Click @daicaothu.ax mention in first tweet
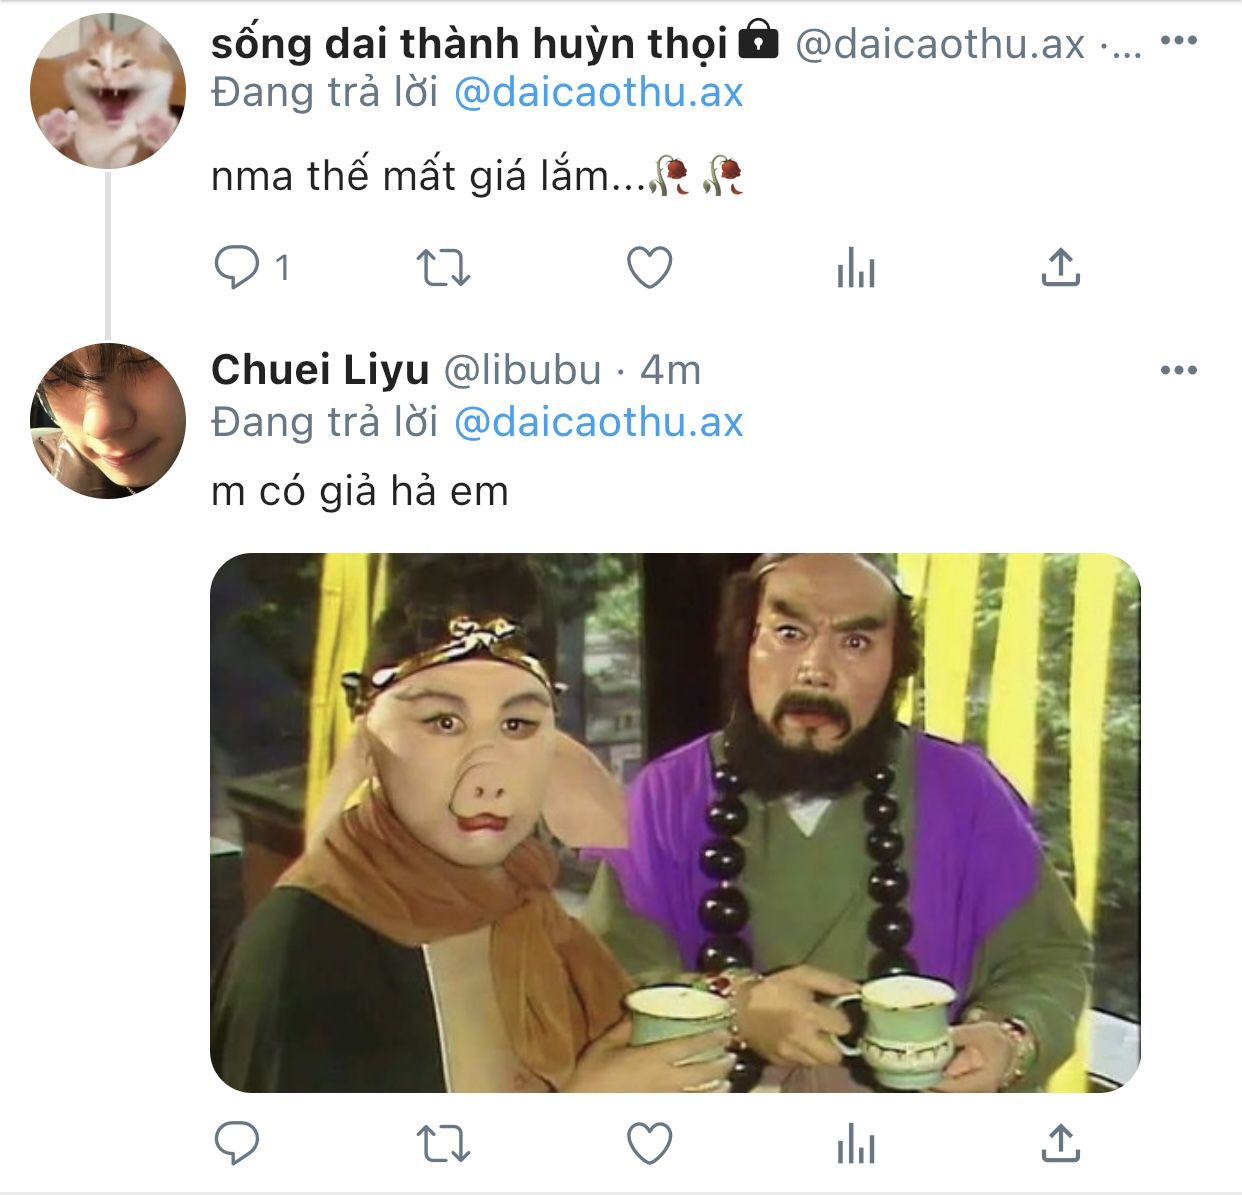Screen dimensions: 1242x1195 point(598,93)
